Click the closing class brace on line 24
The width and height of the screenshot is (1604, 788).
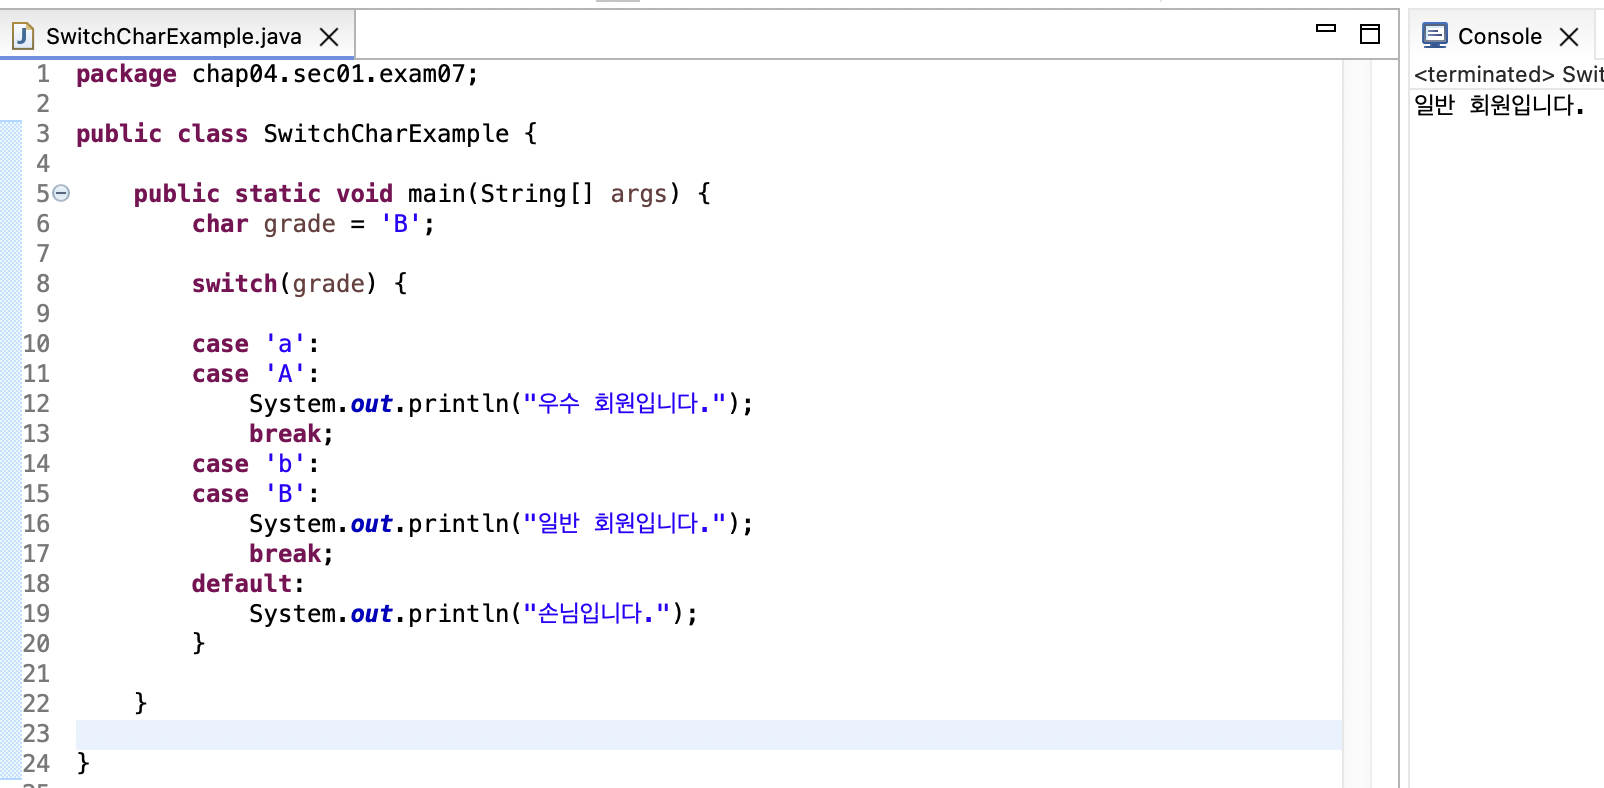83,763
